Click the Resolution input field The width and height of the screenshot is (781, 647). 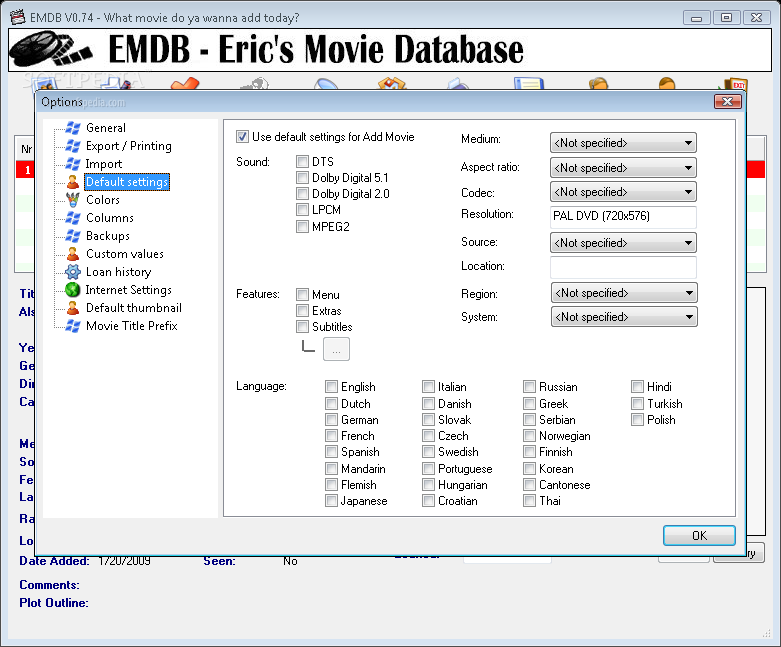pyautogui.click(x=623, y=217)
